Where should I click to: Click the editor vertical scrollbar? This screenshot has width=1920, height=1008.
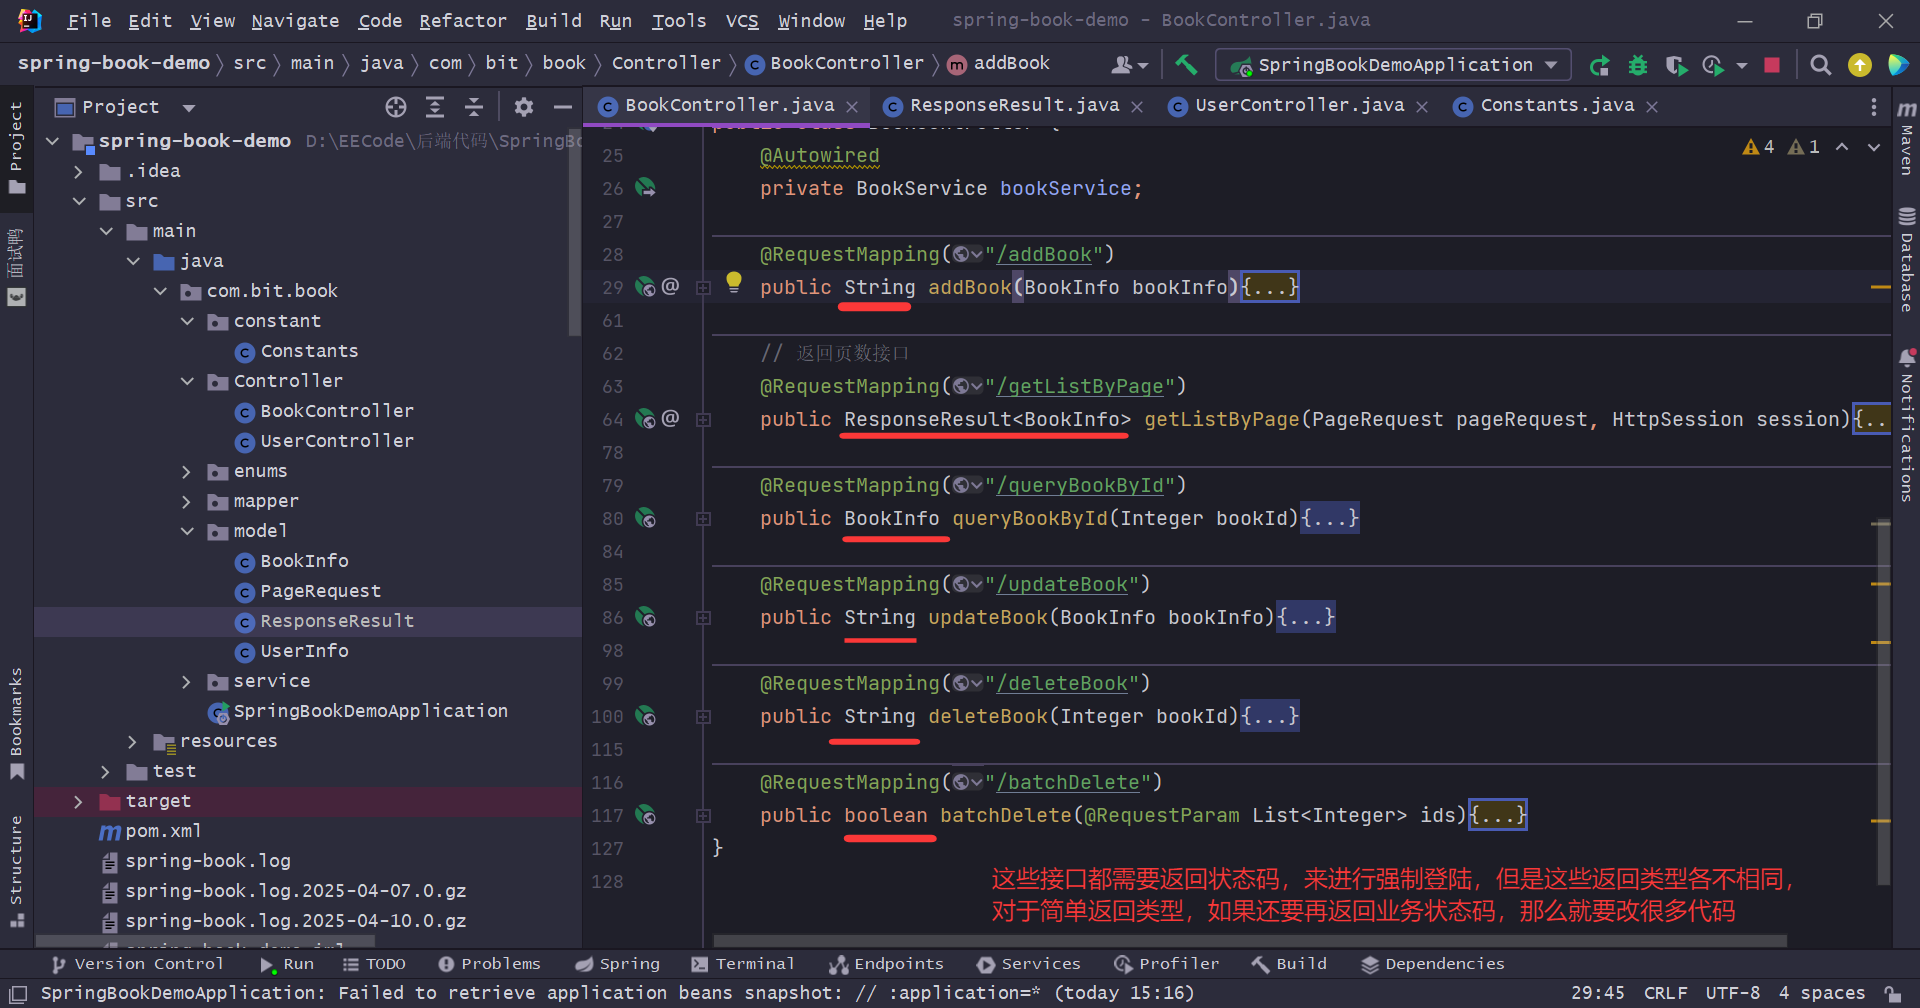1884,700
